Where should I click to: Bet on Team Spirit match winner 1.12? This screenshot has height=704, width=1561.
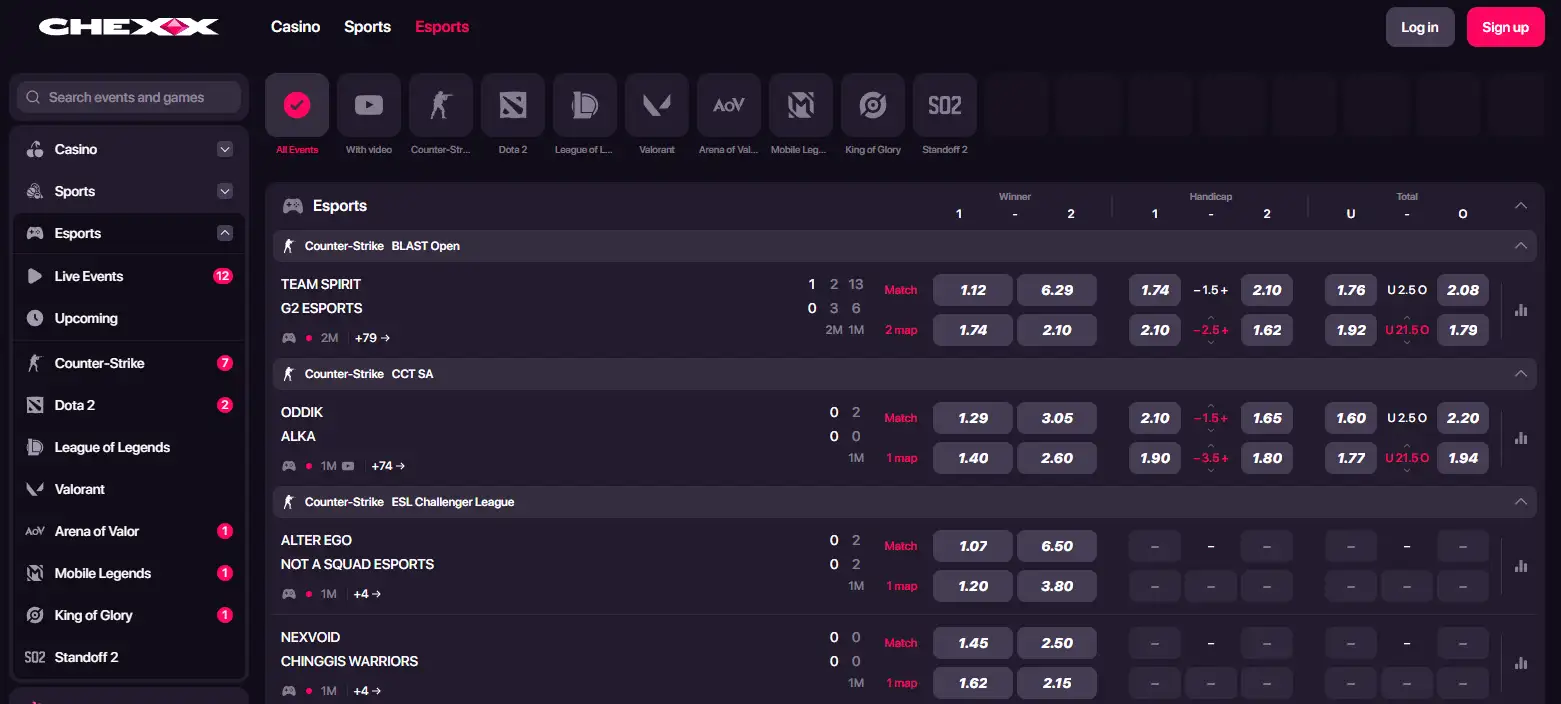pyautogui.click(x=973, y=290)
